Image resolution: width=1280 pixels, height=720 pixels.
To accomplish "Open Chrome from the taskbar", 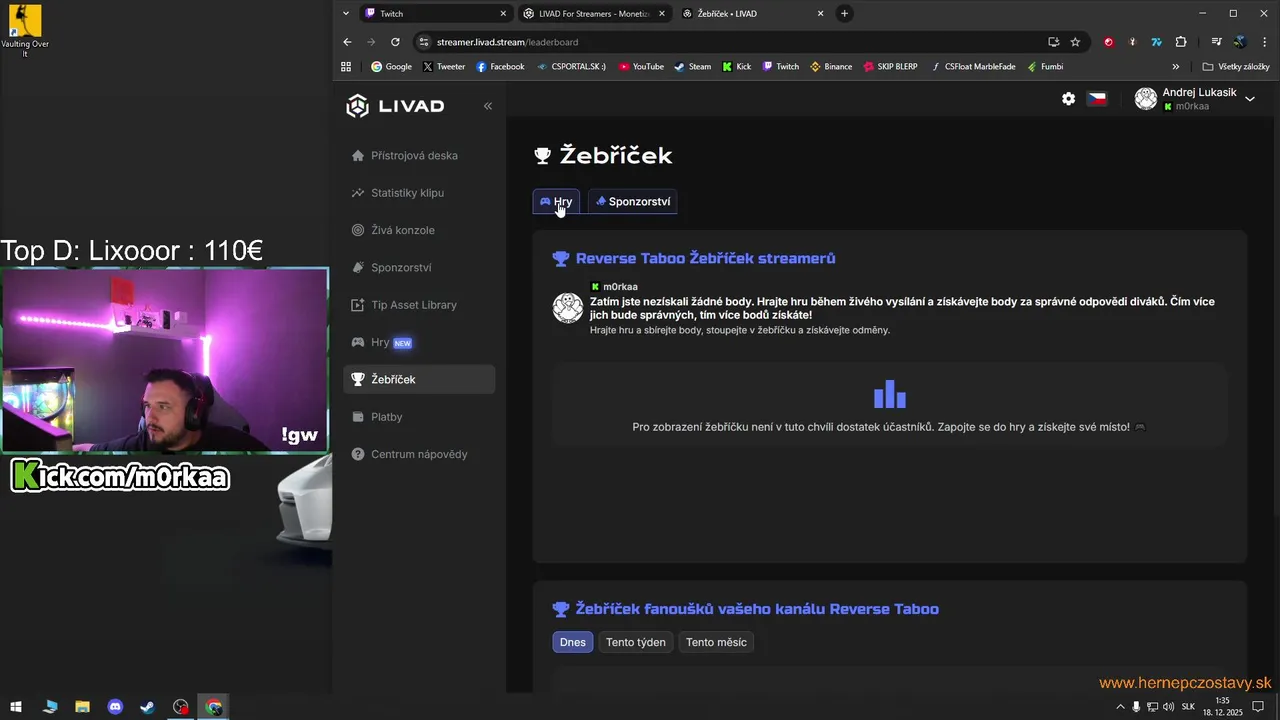I will 213,707.
